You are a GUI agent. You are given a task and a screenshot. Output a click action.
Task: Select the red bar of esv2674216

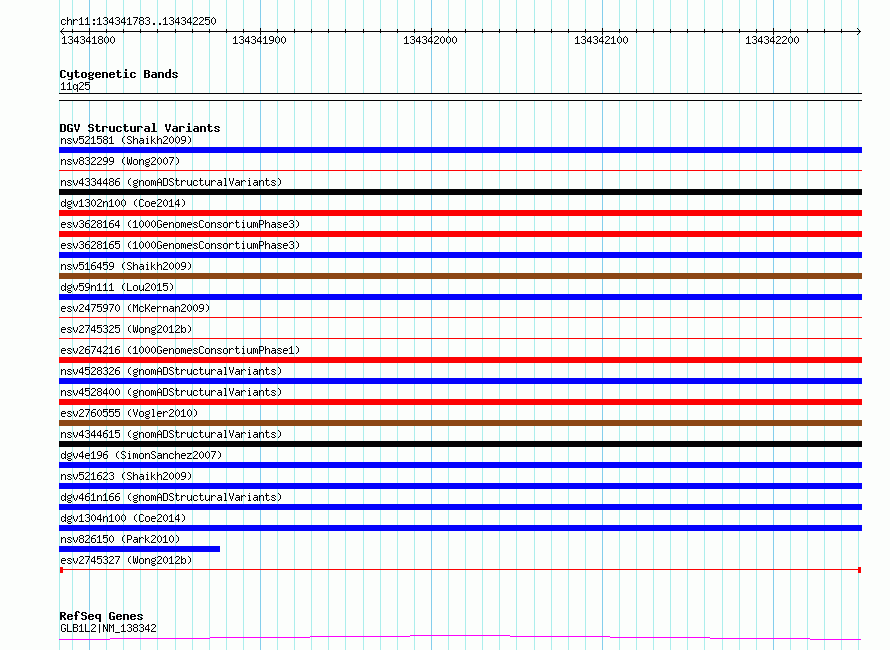pos(460,360)
